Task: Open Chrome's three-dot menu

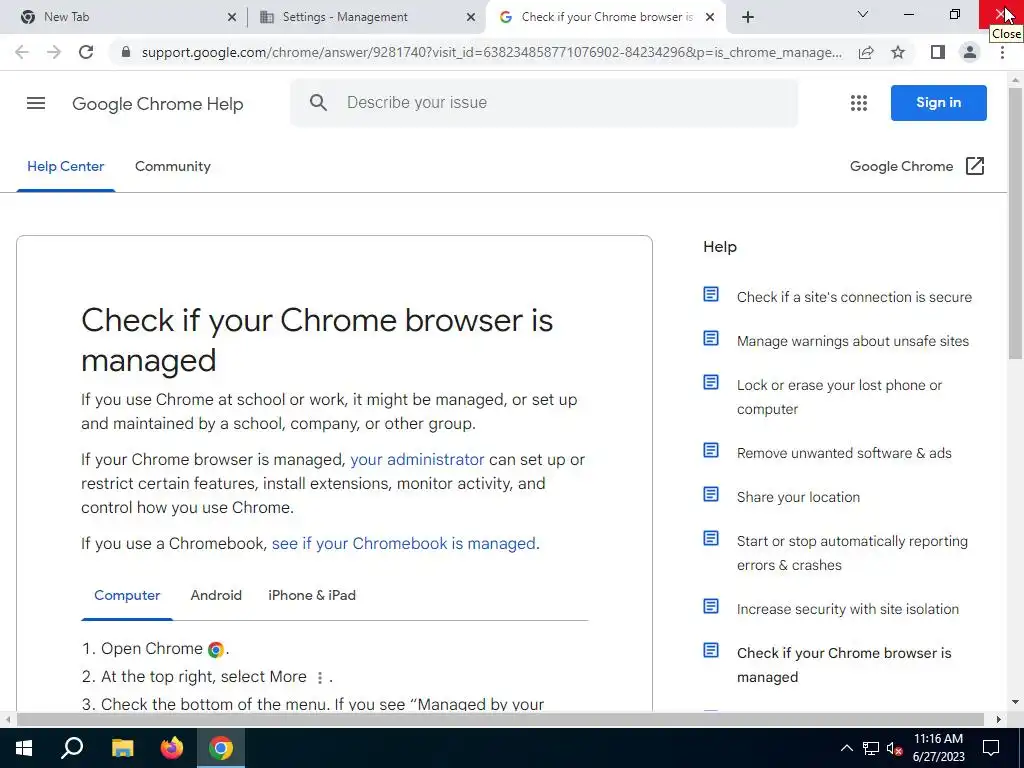Action: (1002, 52)
